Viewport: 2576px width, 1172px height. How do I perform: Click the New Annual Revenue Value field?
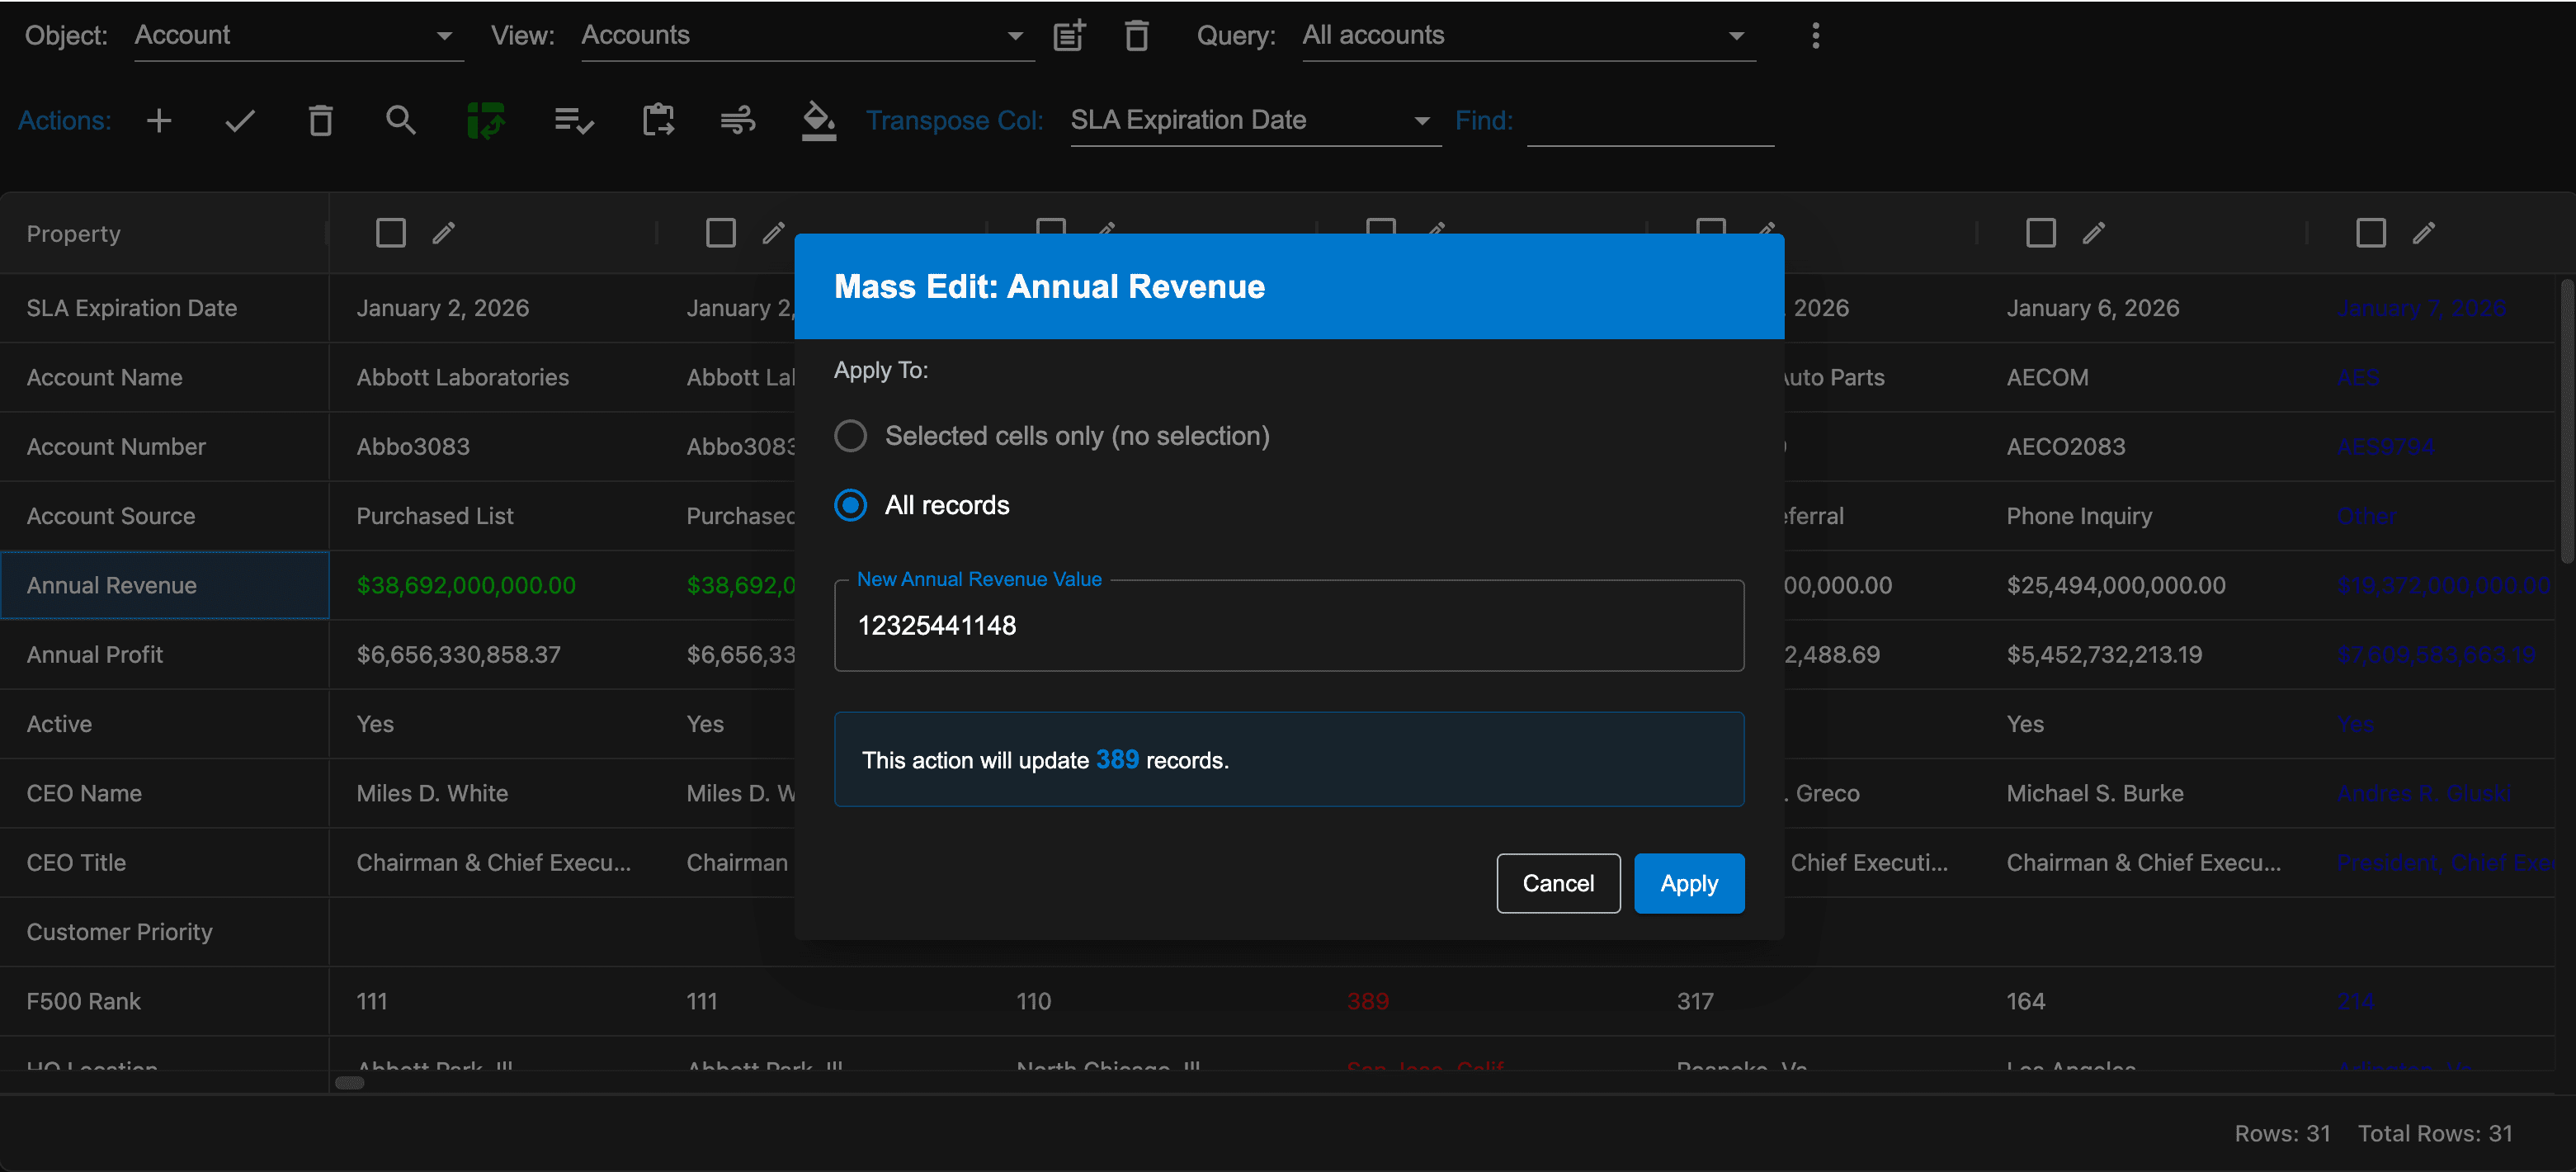click(x=1288, y=626)
